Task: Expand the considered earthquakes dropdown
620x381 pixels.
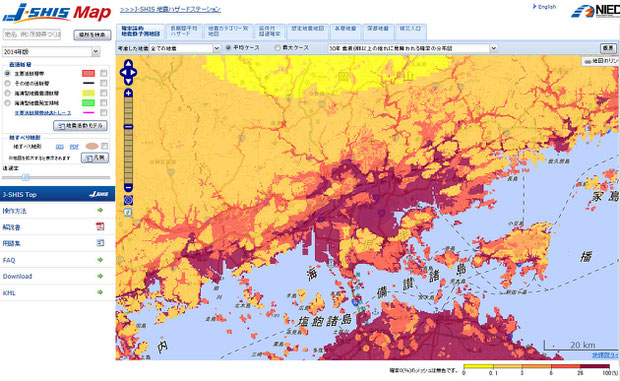Action: coord(185,48)
